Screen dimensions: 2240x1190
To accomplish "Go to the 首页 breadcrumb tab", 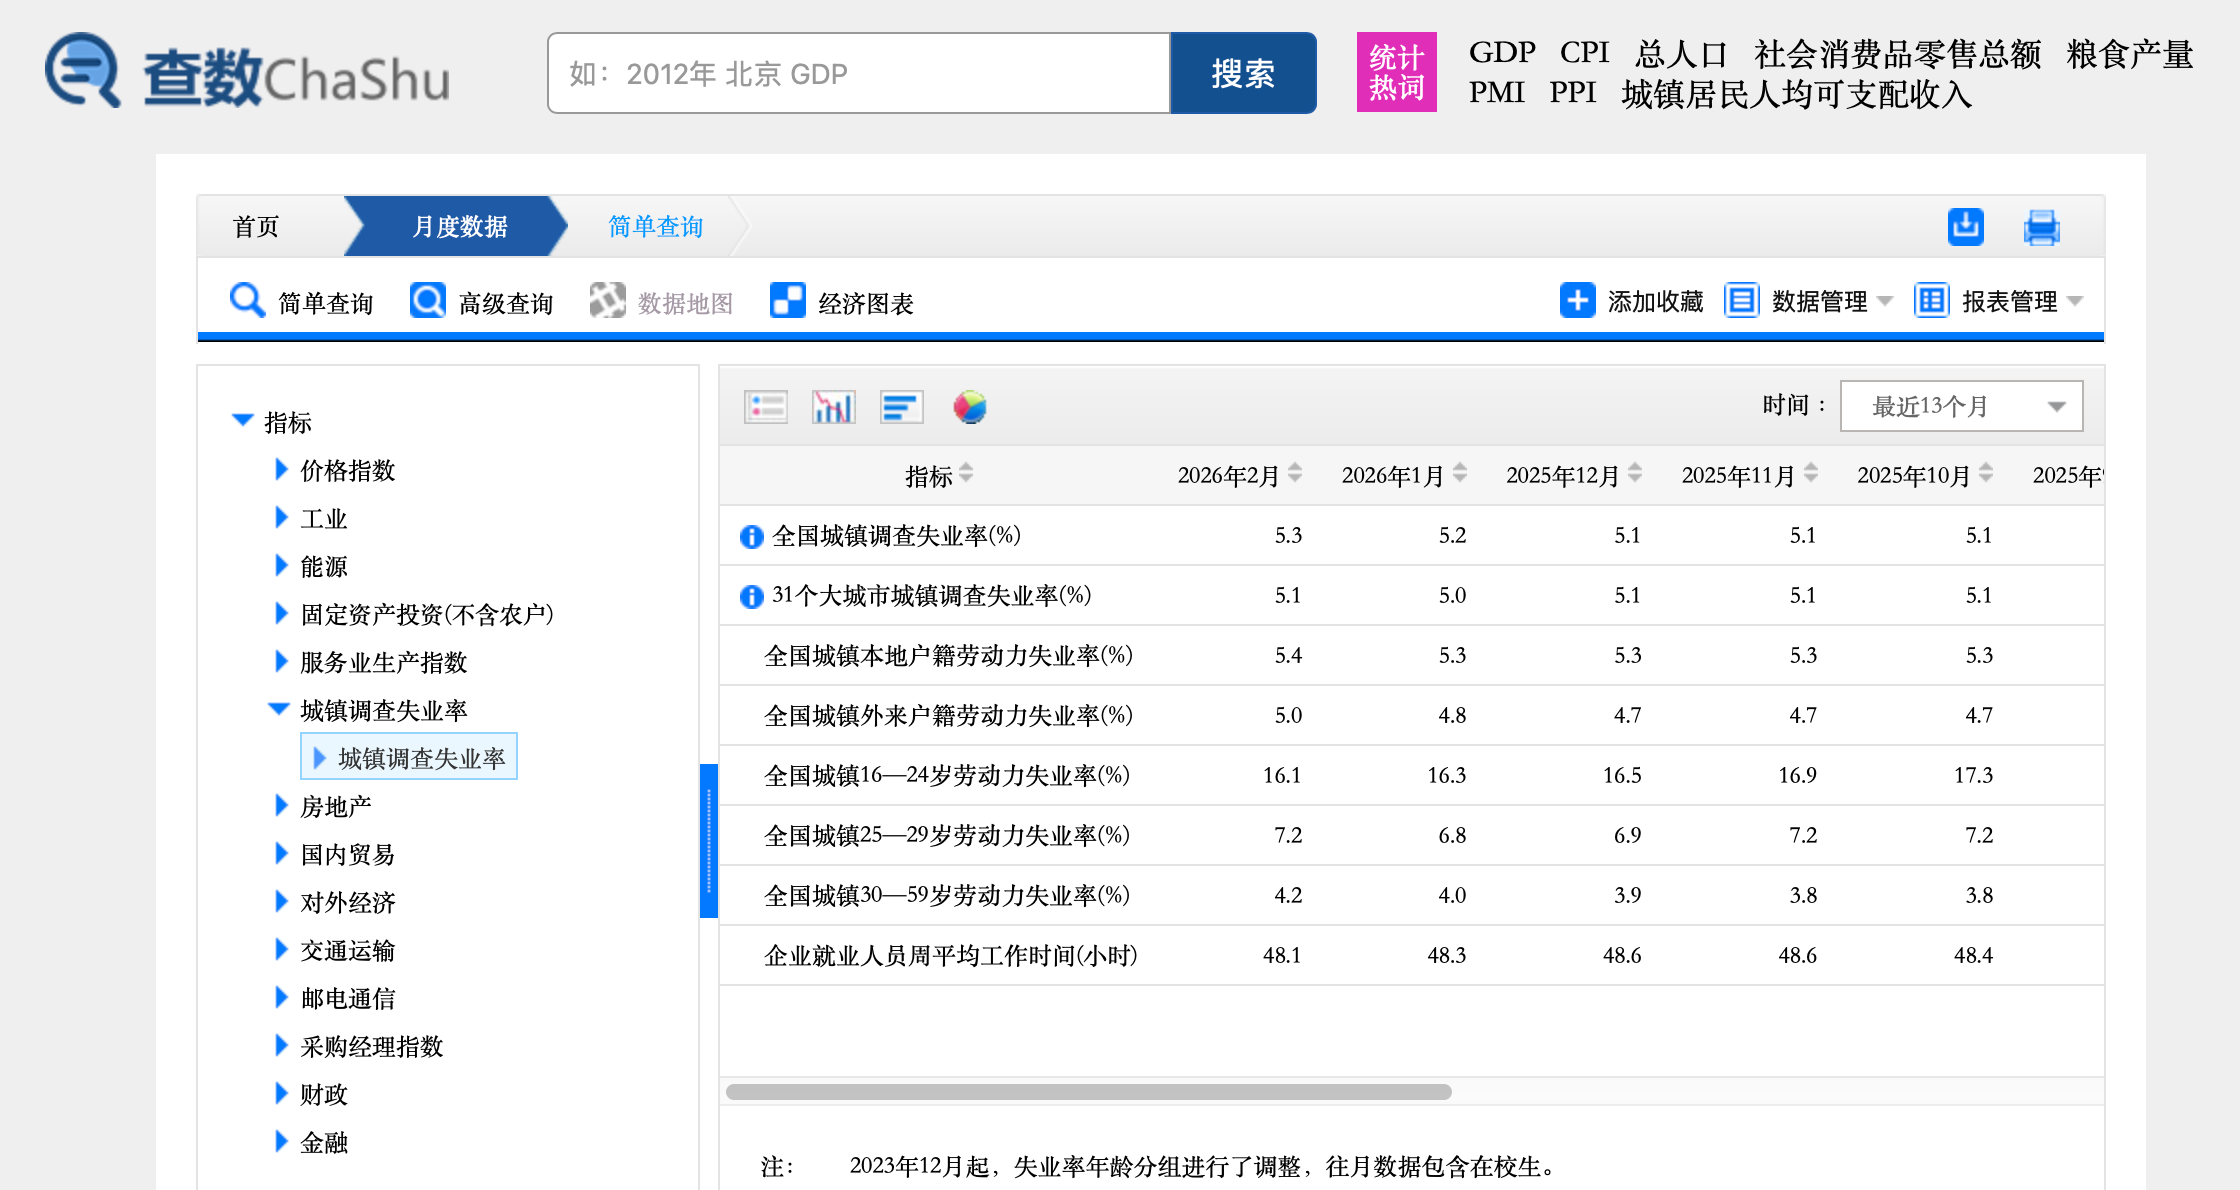I will (256, 227).
